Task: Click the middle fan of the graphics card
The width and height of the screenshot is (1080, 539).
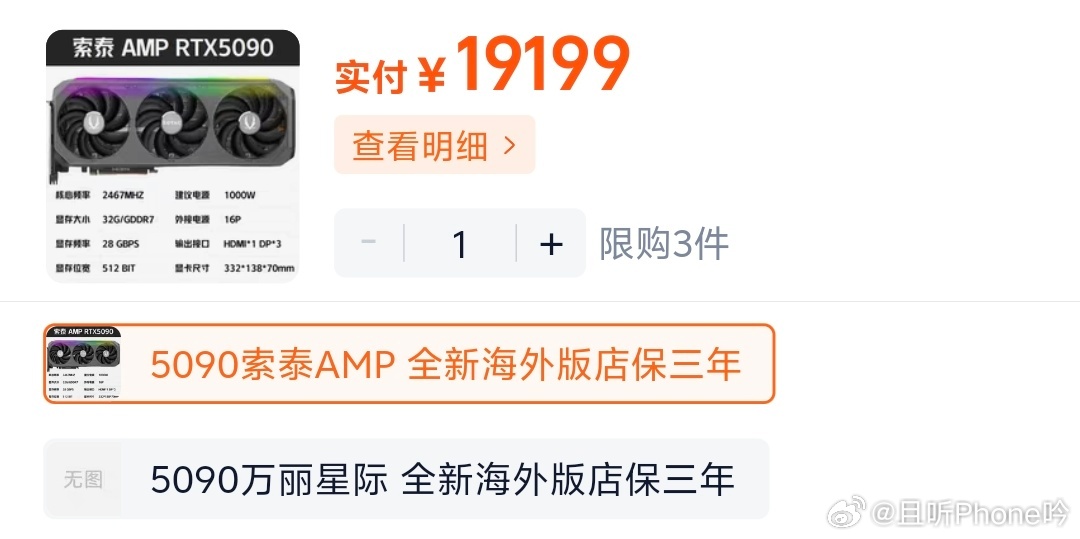Action: [x=172, y=124]
